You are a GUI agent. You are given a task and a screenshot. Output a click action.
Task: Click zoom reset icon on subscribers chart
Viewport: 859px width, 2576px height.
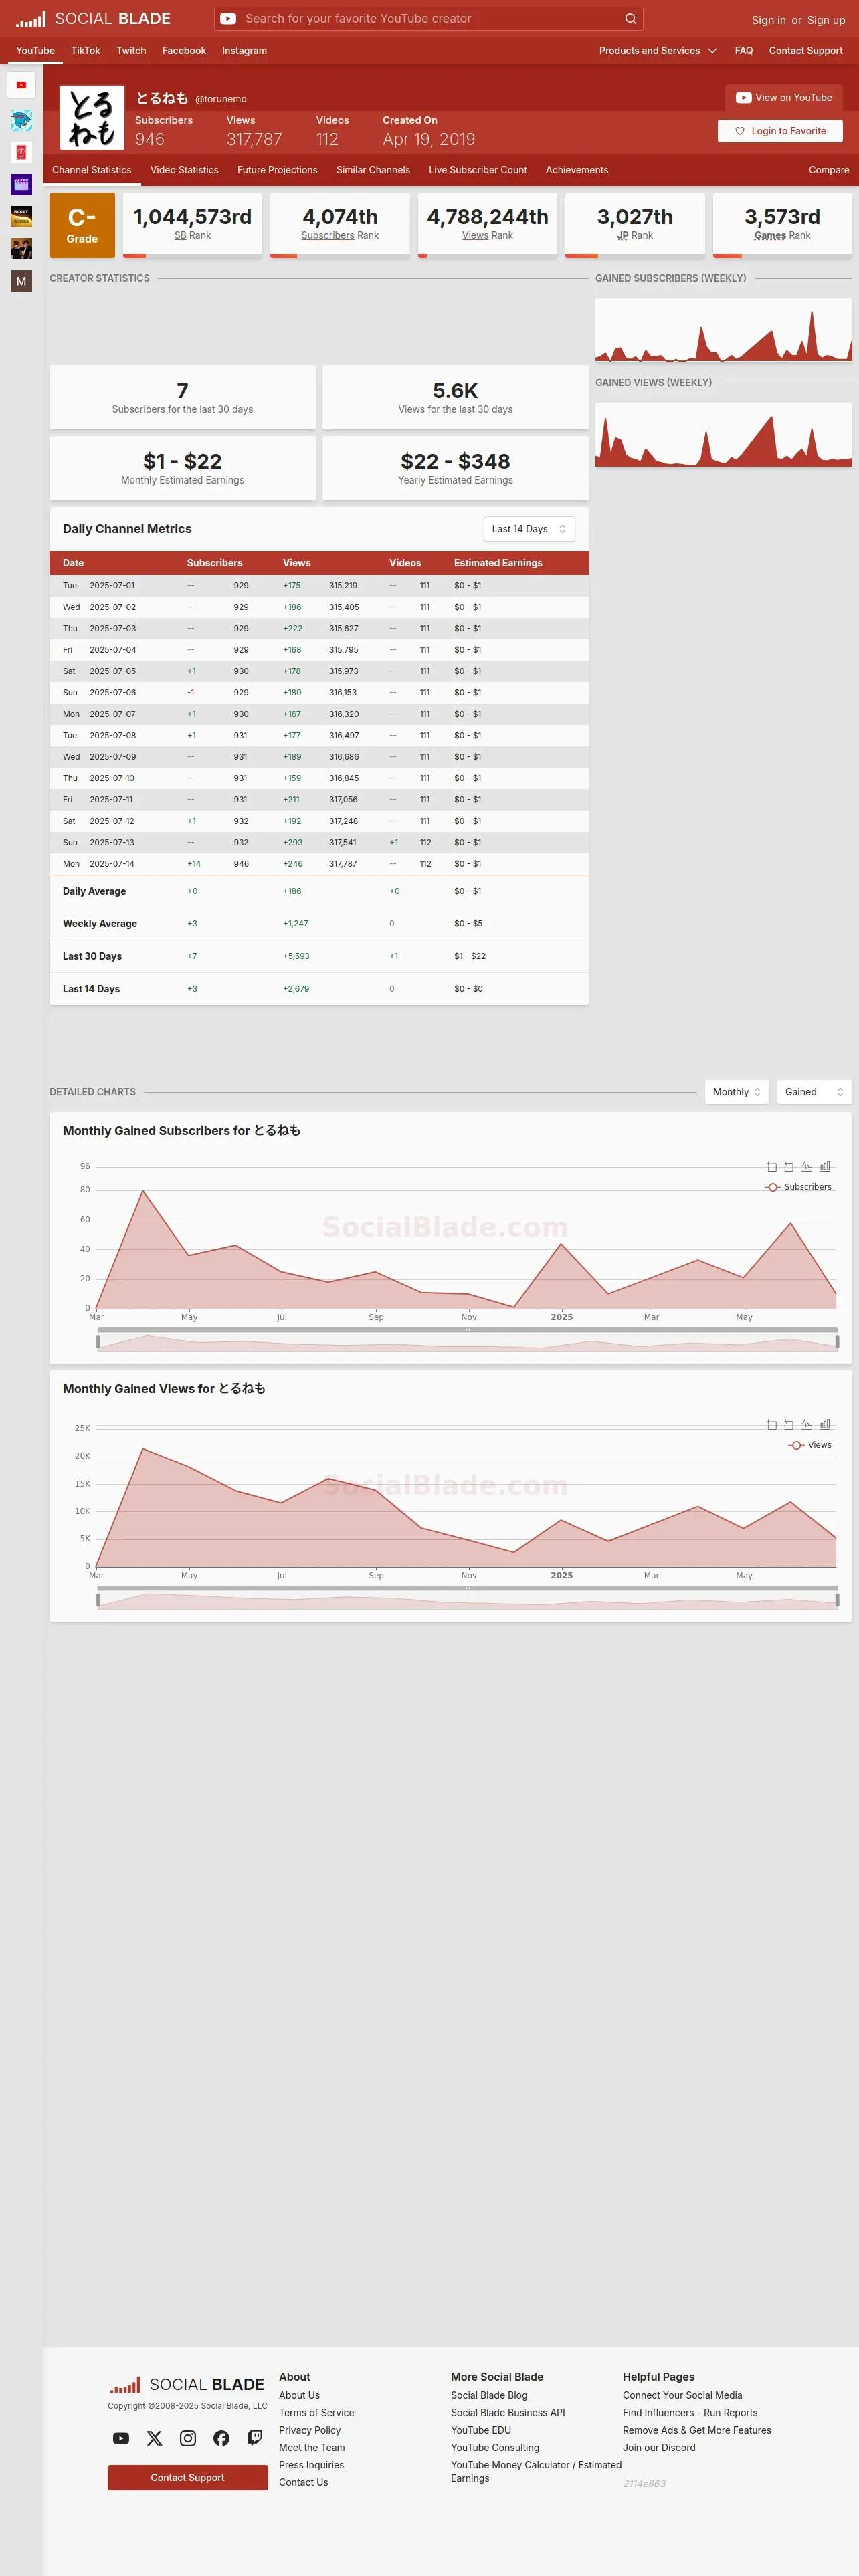[789, 1166]
